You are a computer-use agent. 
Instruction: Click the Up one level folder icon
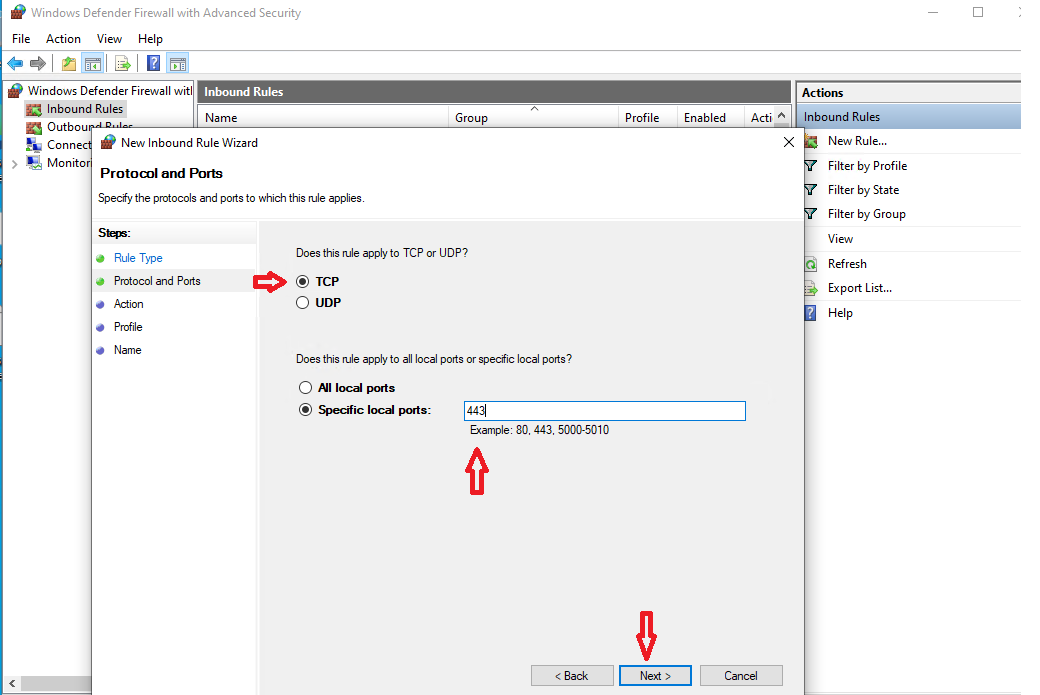click(x=68, y=64)
